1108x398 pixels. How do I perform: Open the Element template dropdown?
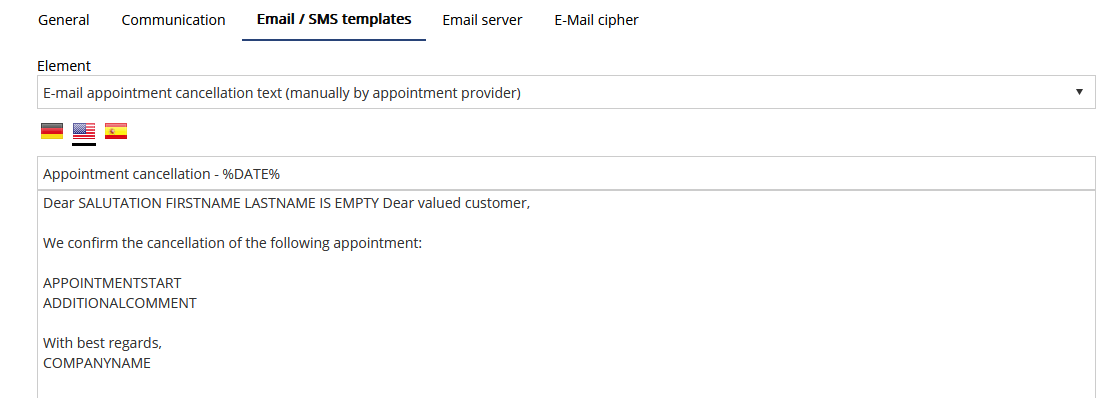(x=566, y=93)
